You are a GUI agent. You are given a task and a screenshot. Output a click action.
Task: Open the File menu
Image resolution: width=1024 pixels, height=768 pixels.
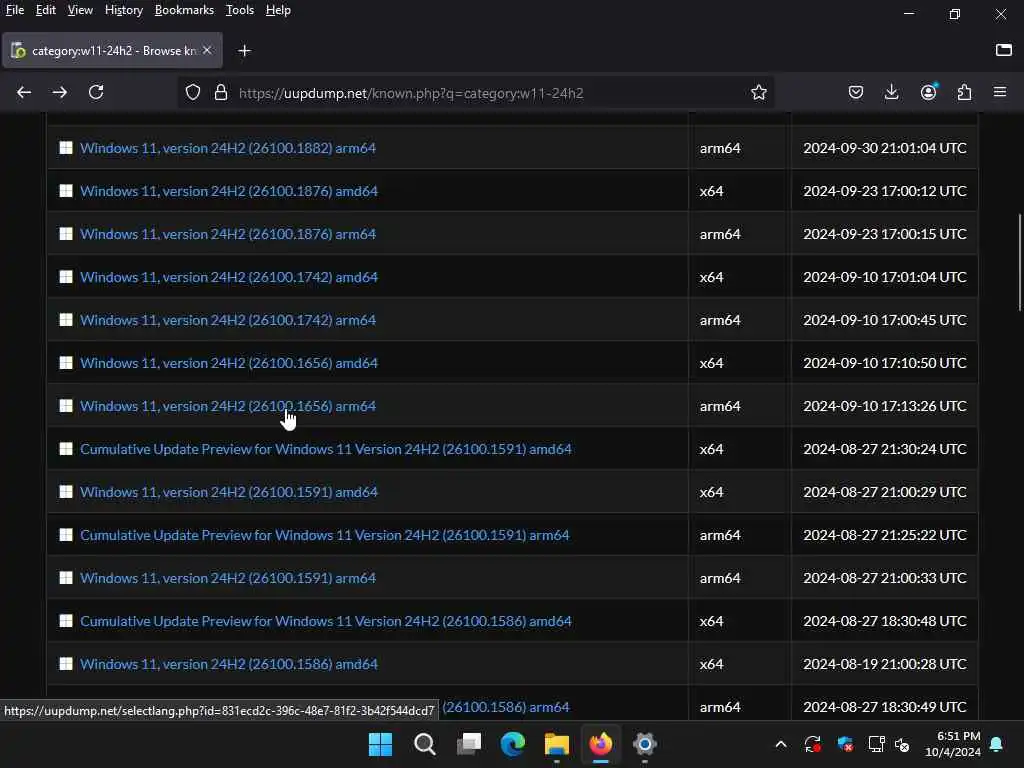click(14, 10)
